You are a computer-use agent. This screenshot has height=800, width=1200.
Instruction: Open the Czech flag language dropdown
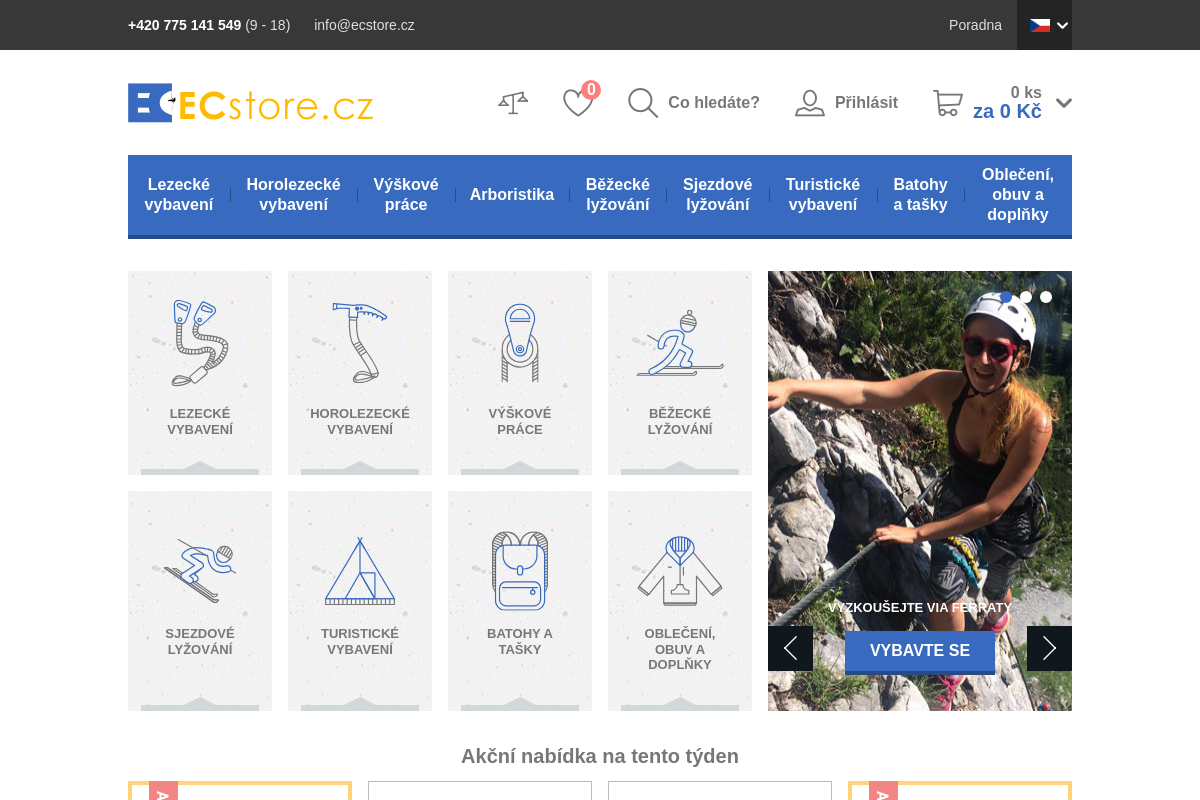pyautogui.click(x=1044, y=25)
